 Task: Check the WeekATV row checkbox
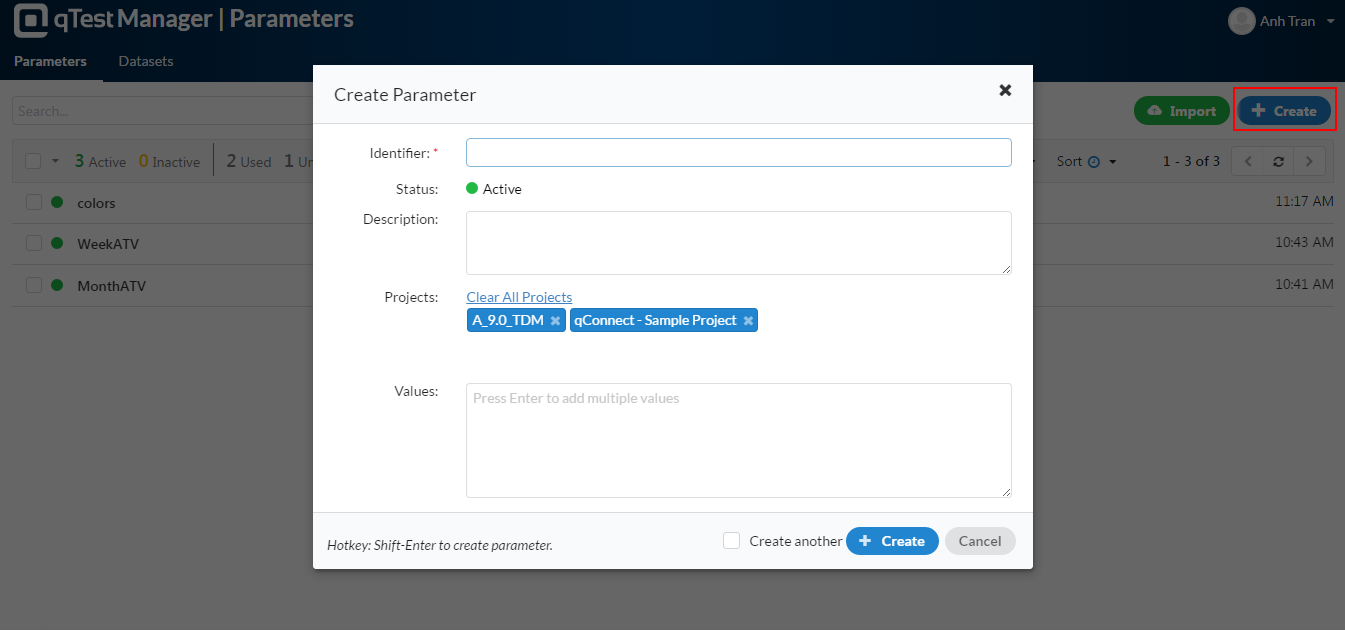(x=34, y=243)
